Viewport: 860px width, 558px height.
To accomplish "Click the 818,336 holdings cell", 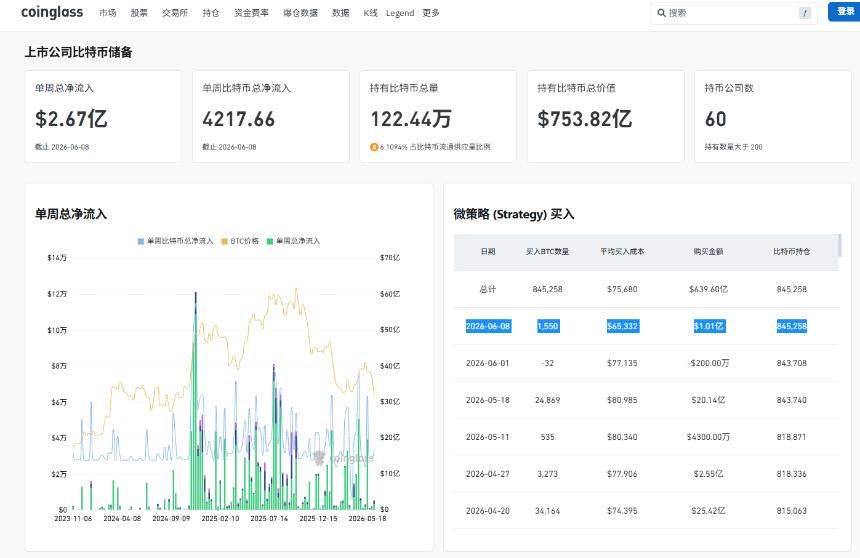I will (791, 474).
